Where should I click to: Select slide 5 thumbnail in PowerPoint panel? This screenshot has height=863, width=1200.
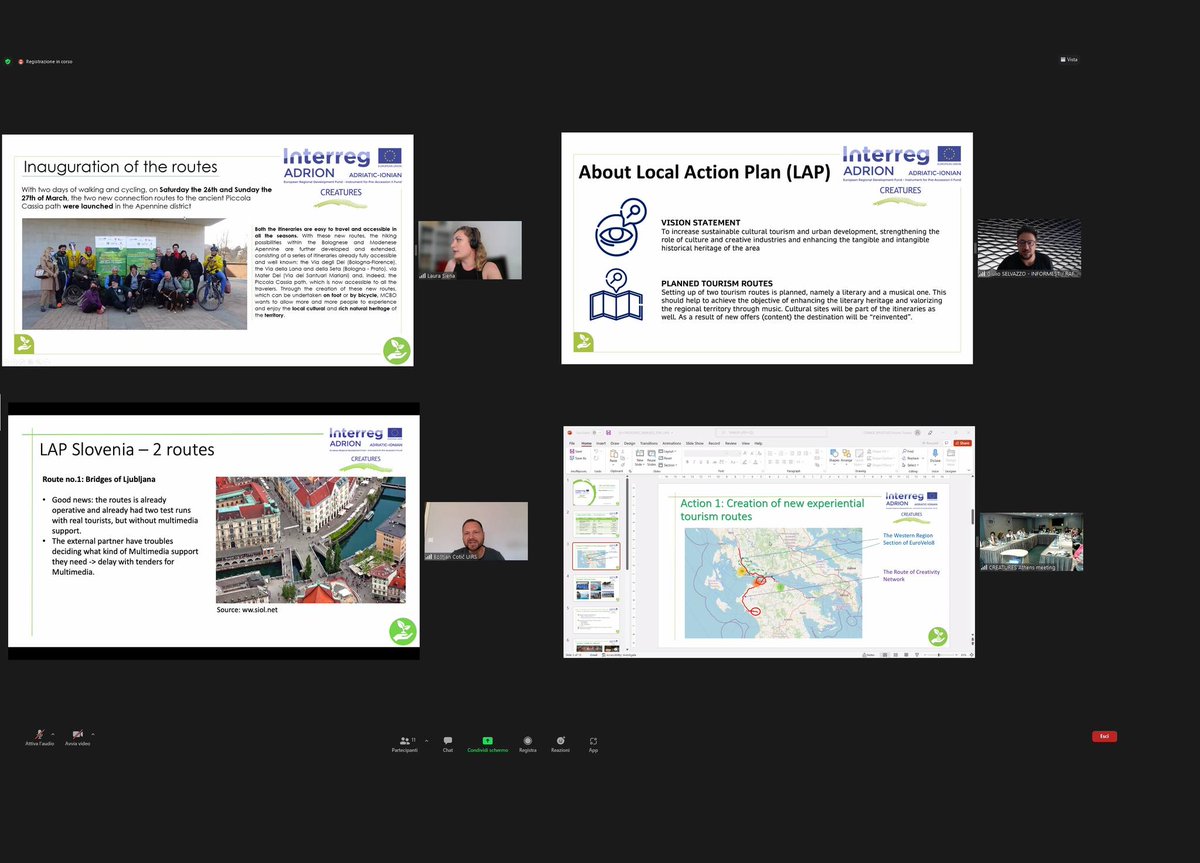[596, 620]
